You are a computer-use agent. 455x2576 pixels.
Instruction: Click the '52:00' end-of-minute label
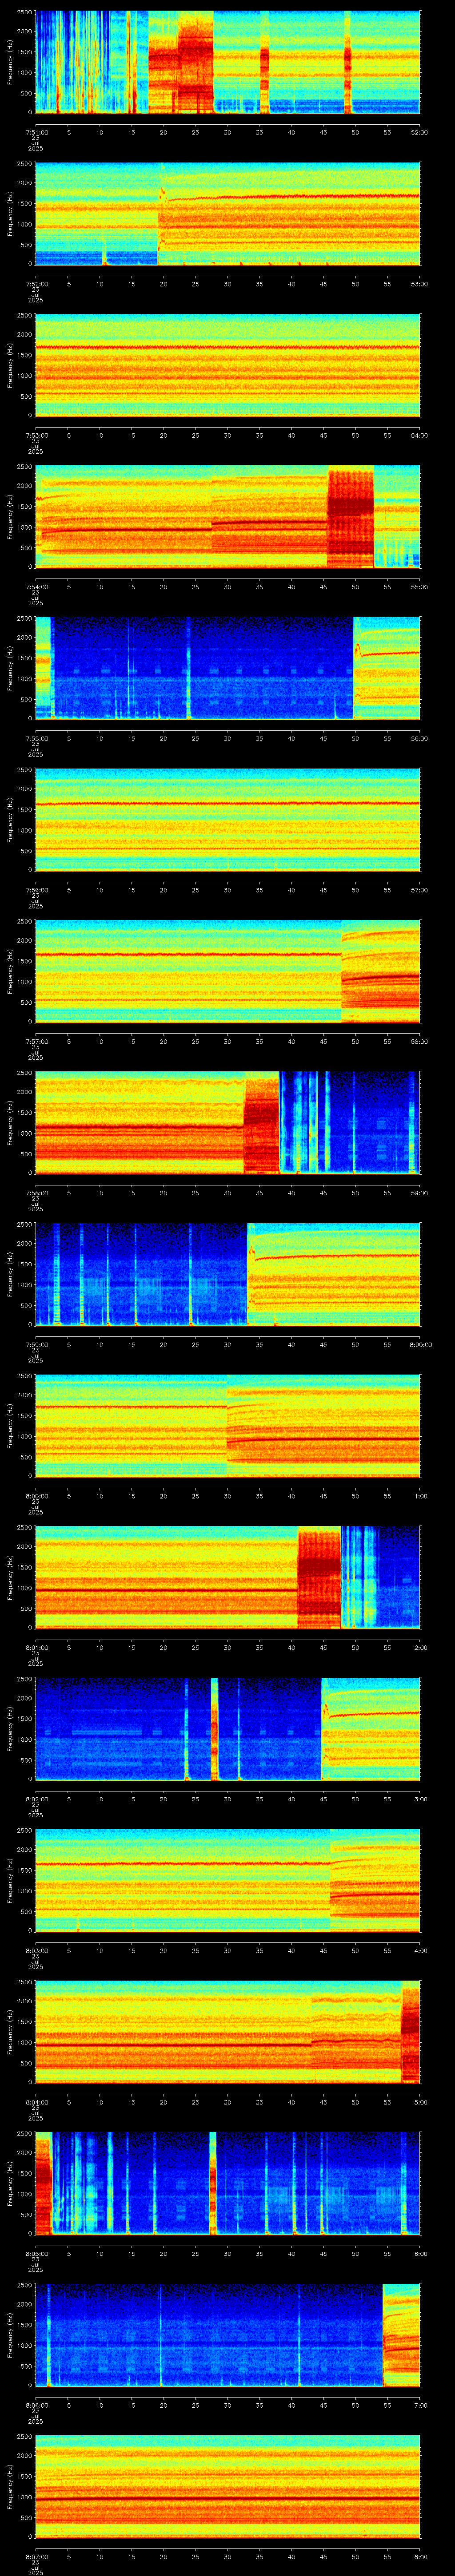(419, 132)
